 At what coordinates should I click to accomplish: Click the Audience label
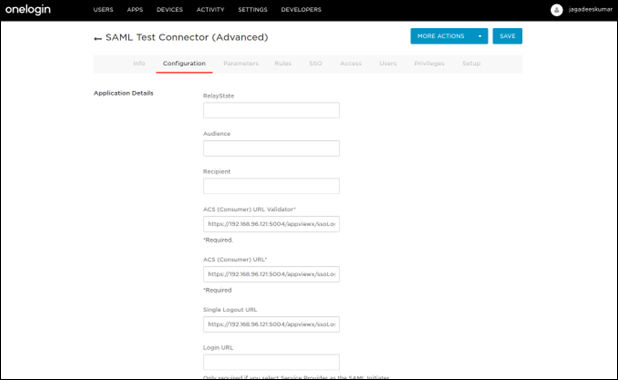tap(217, 134)
